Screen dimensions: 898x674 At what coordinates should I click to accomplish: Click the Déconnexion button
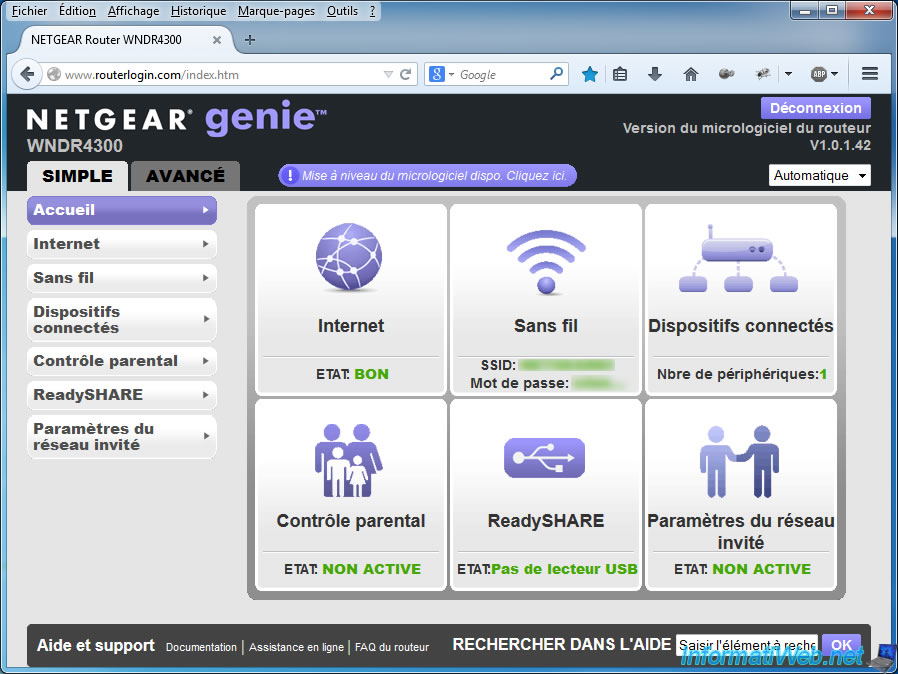click(816, 108)
